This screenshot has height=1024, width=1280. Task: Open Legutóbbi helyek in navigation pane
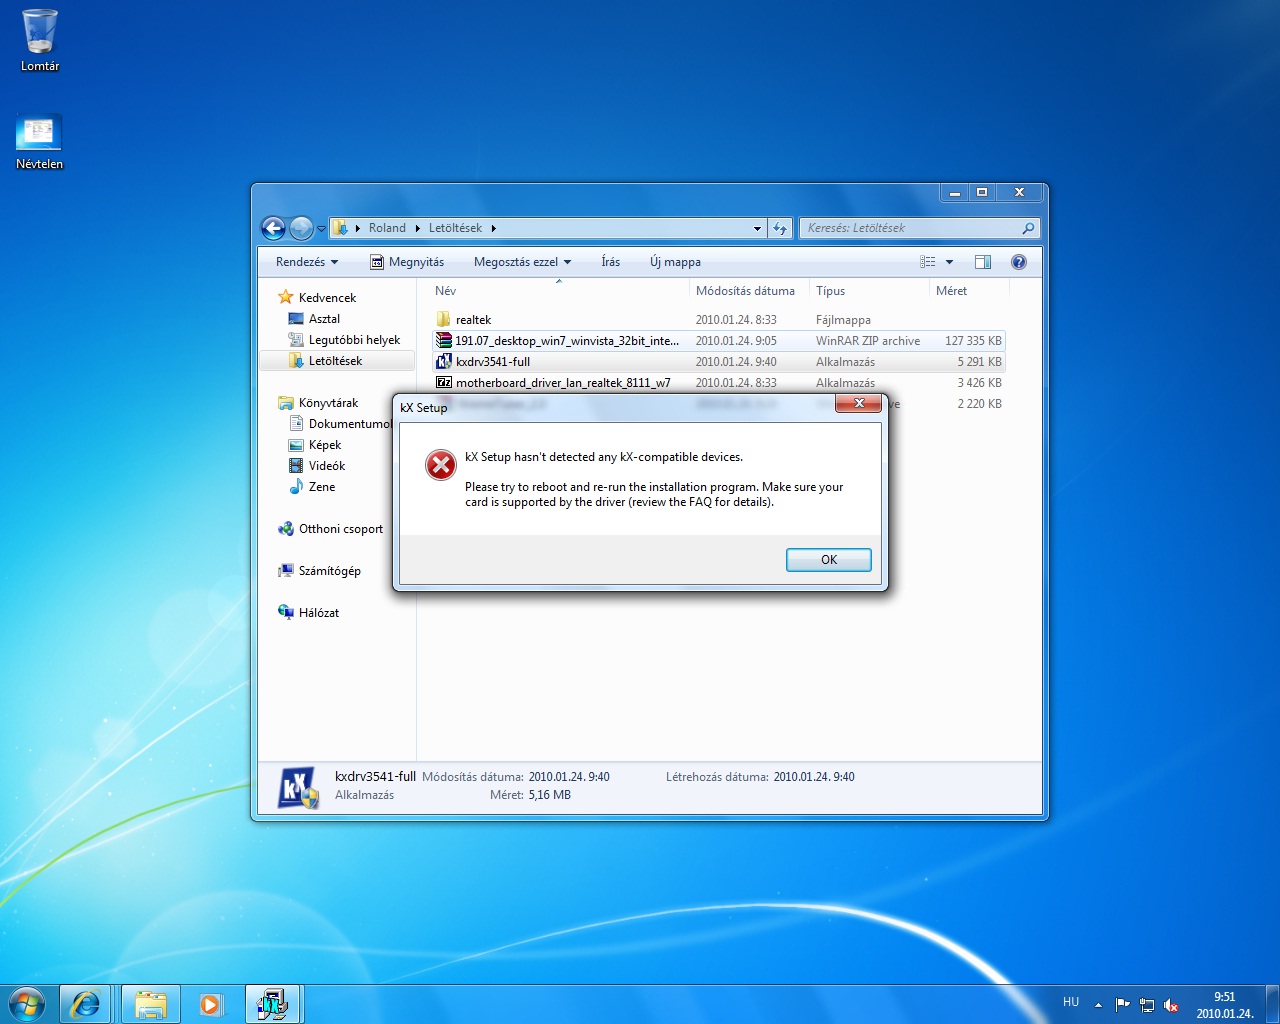pyautogui.click(x=344, y=340)
